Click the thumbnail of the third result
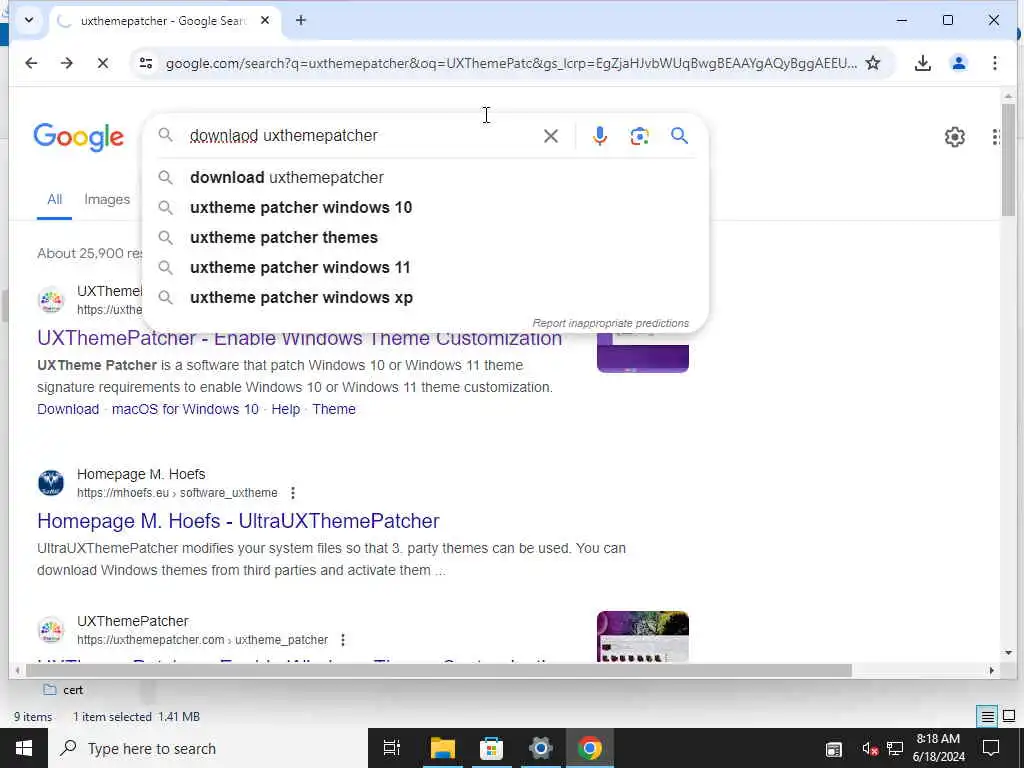Image resolution: width=1024 pixels, height=768 pixels. point(643,637)
